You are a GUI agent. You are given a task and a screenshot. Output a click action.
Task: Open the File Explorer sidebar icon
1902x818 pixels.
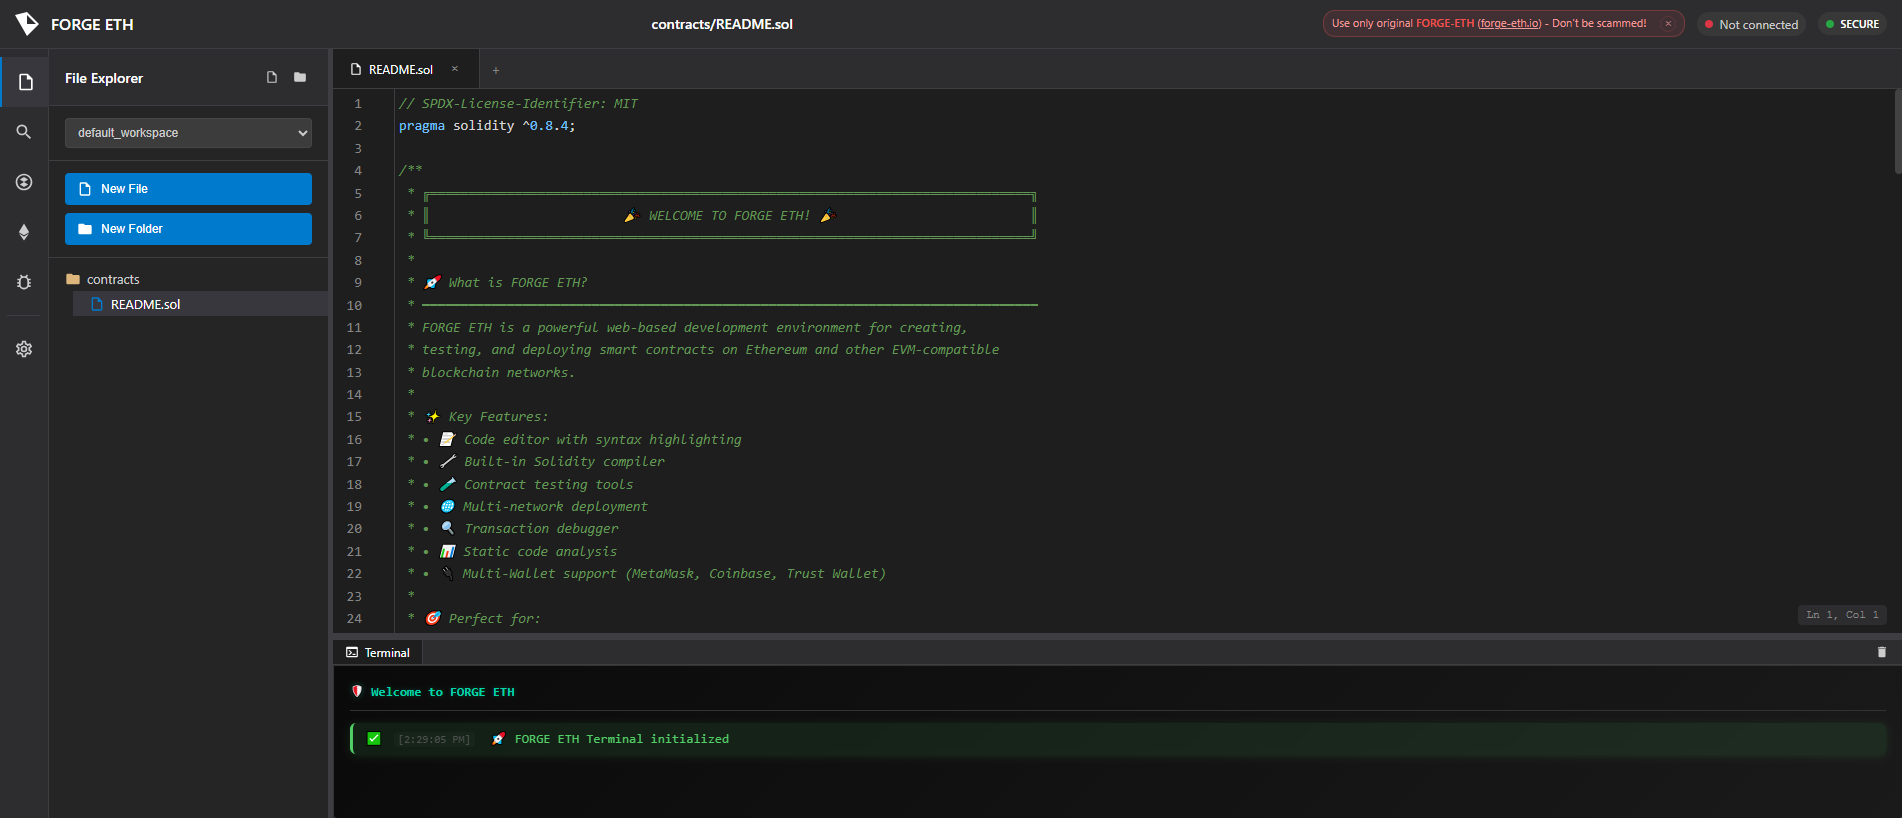[x=25, y=82]
